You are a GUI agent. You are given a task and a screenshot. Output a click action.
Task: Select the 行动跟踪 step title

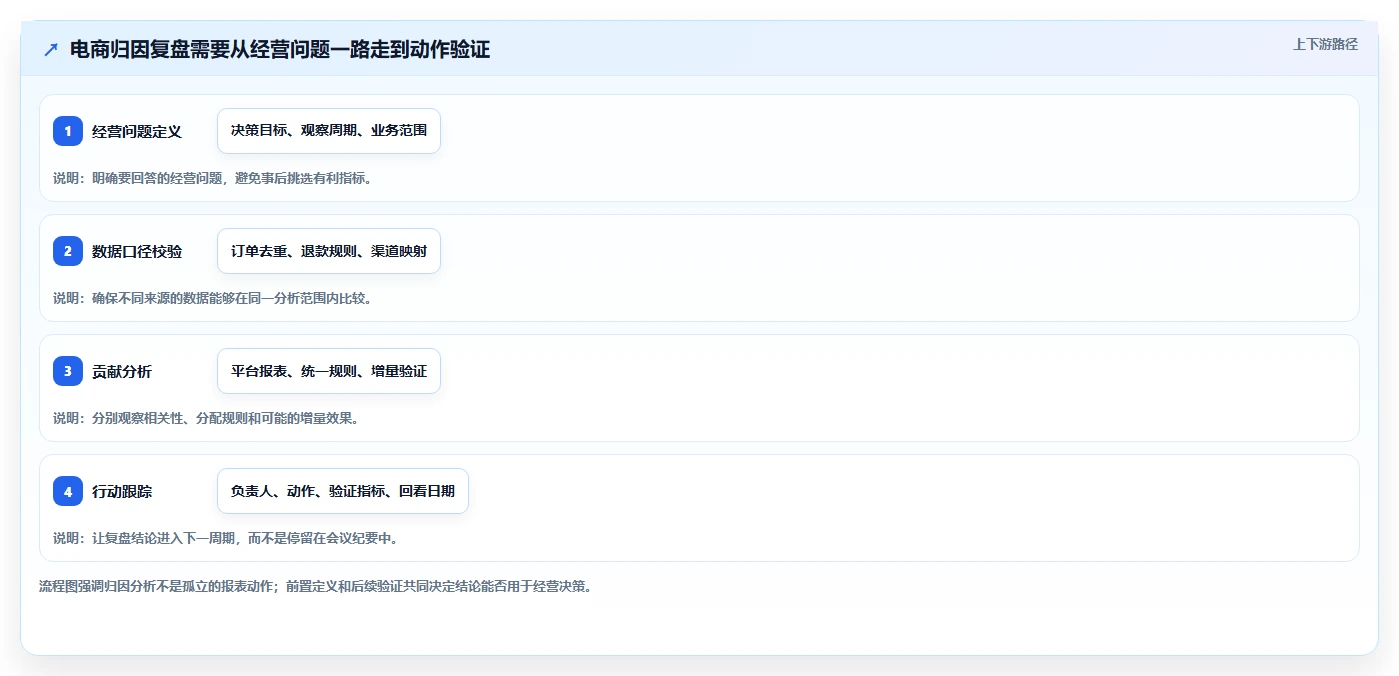tap(122, 491)
